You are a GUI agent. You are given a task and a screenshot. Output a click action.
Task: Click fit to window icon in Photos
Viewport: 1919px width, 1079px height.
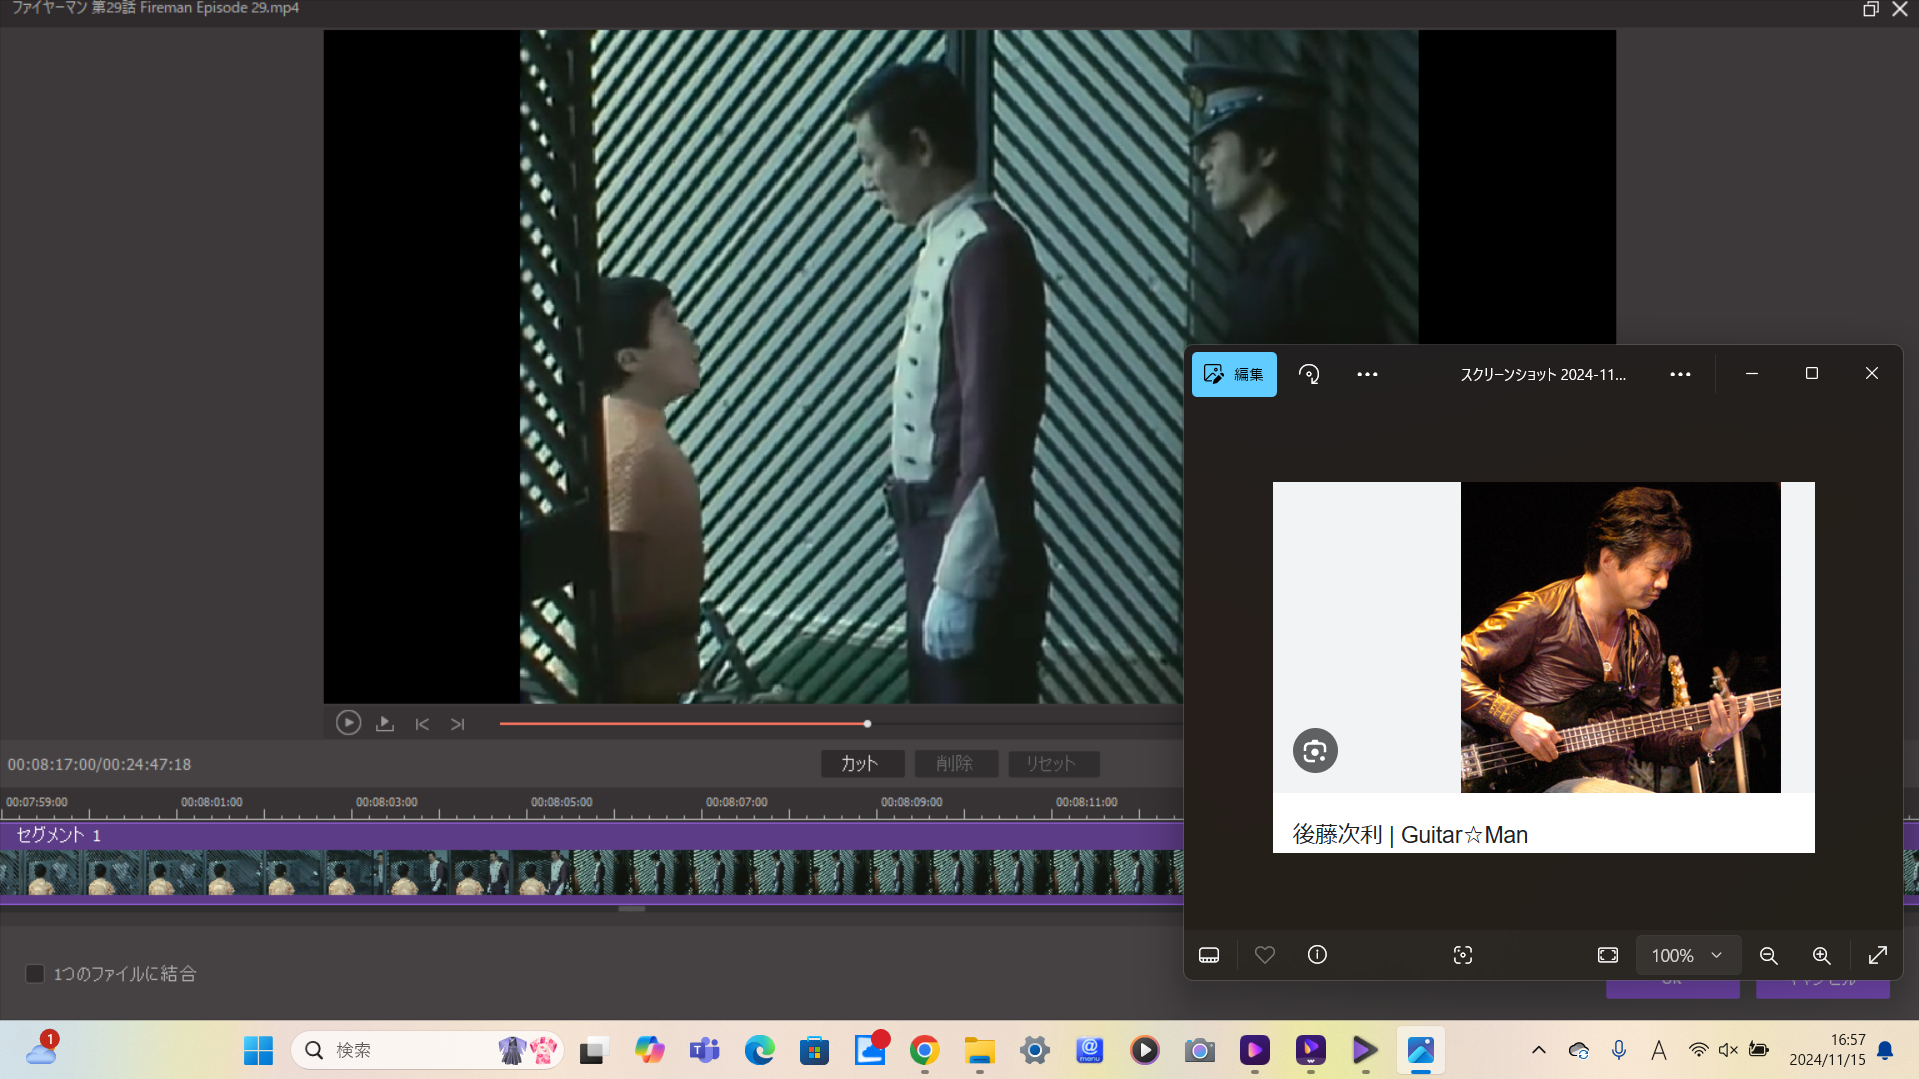click(1608, 955)
